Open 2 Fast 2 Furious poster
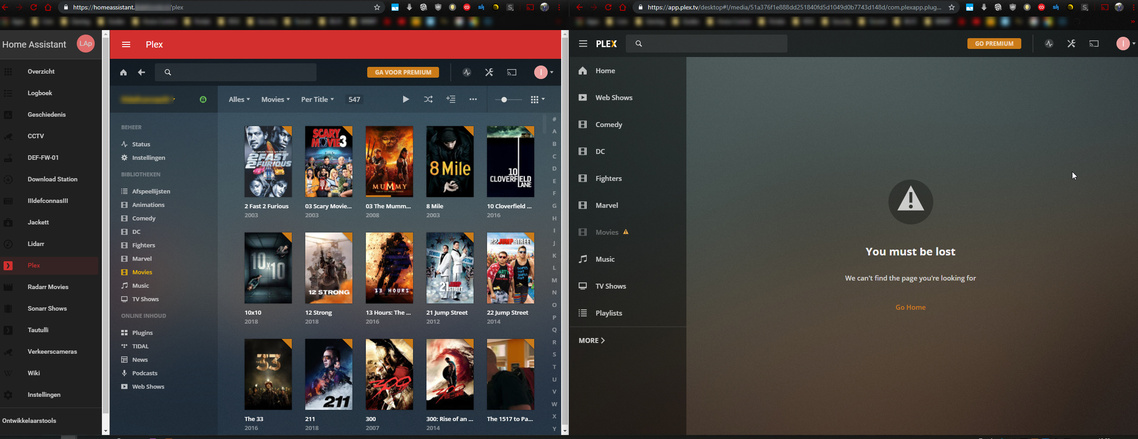The width and height of the screenshot is (1138, 439). click(x=268, y=162)
